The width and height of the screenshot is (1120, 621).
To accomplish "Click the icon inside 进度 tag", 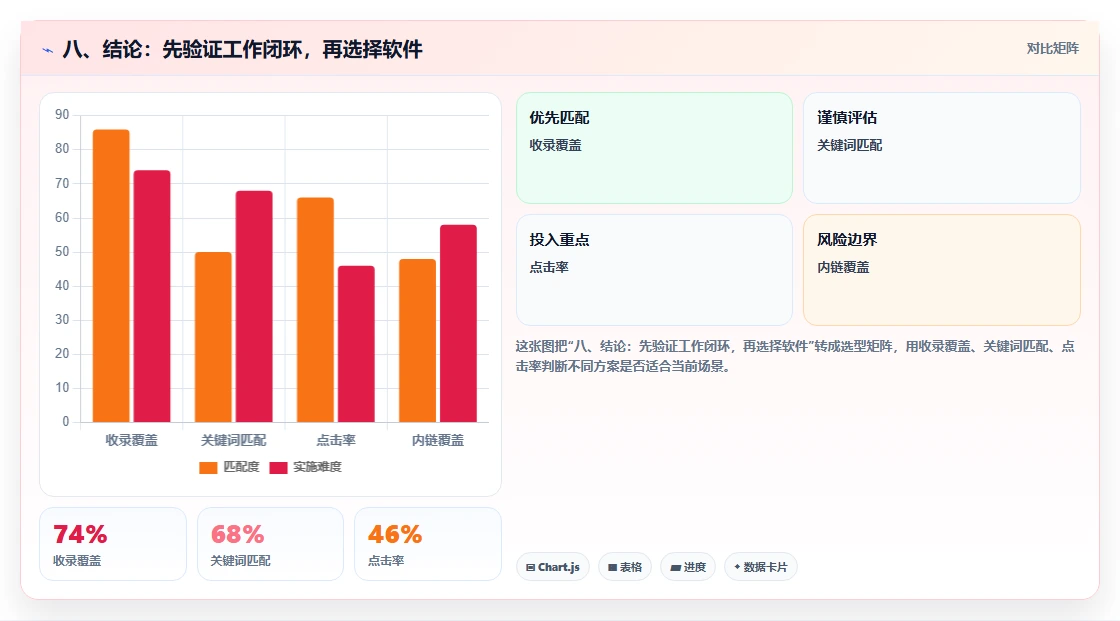I will coord(675,567).
